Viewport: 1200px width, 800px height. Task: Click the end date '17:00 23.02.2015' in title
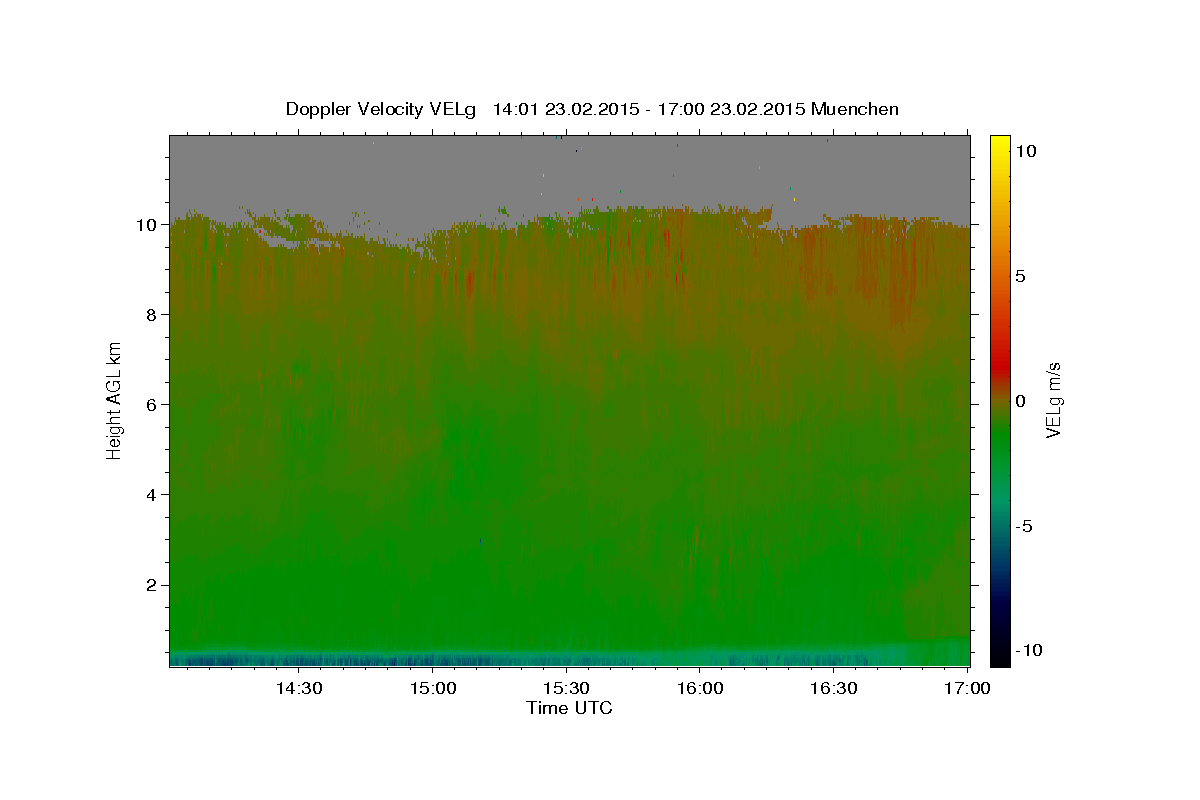tap(730, 109)
